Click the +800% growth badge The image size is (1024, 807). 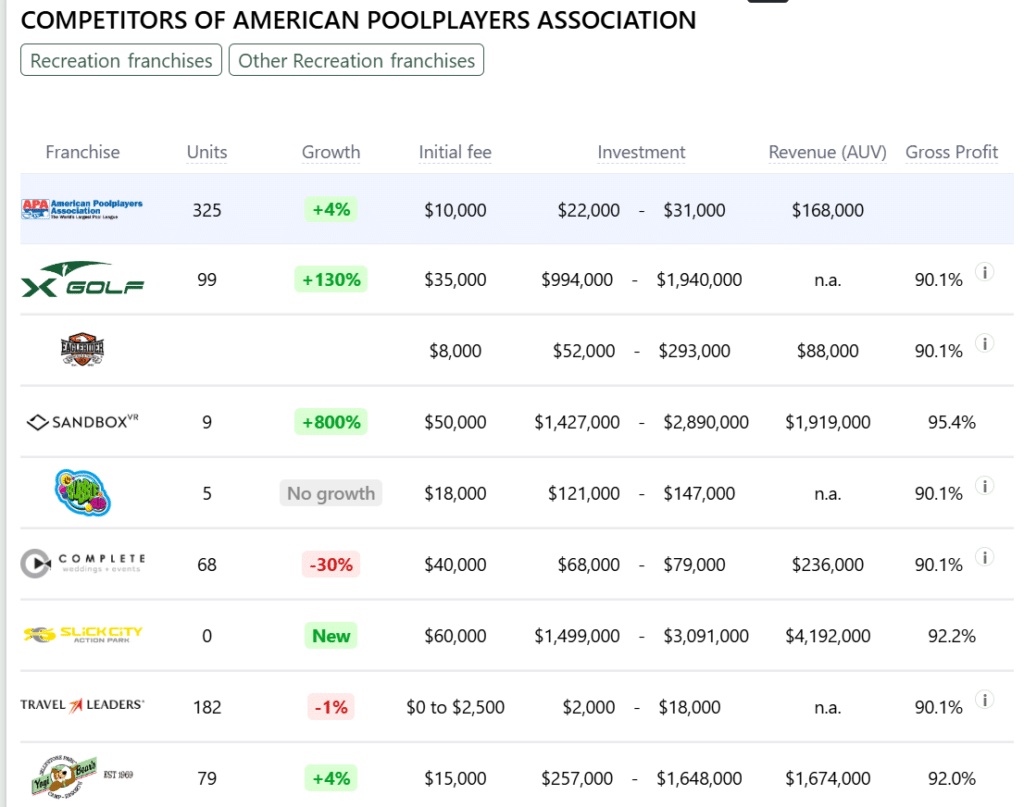click(331, 422)
